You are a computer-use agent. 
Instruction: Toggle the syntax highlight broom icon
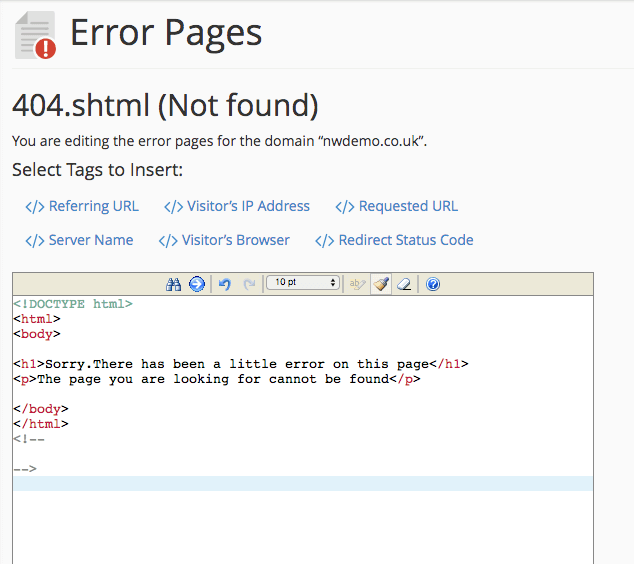click(381, 284)
